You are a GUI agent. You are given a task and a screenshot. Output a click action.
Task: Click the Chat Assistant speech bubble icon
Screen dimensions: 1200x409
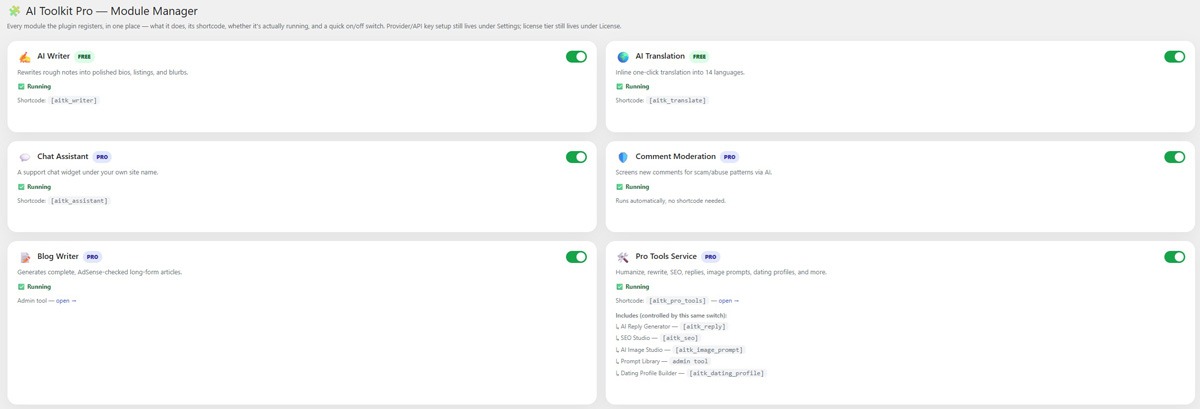[24, 157]
